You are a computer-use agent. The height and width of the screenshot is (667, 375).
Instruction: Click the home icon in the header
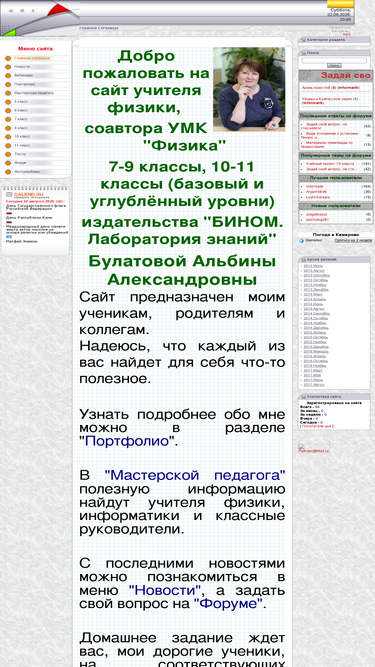[11, 11]
